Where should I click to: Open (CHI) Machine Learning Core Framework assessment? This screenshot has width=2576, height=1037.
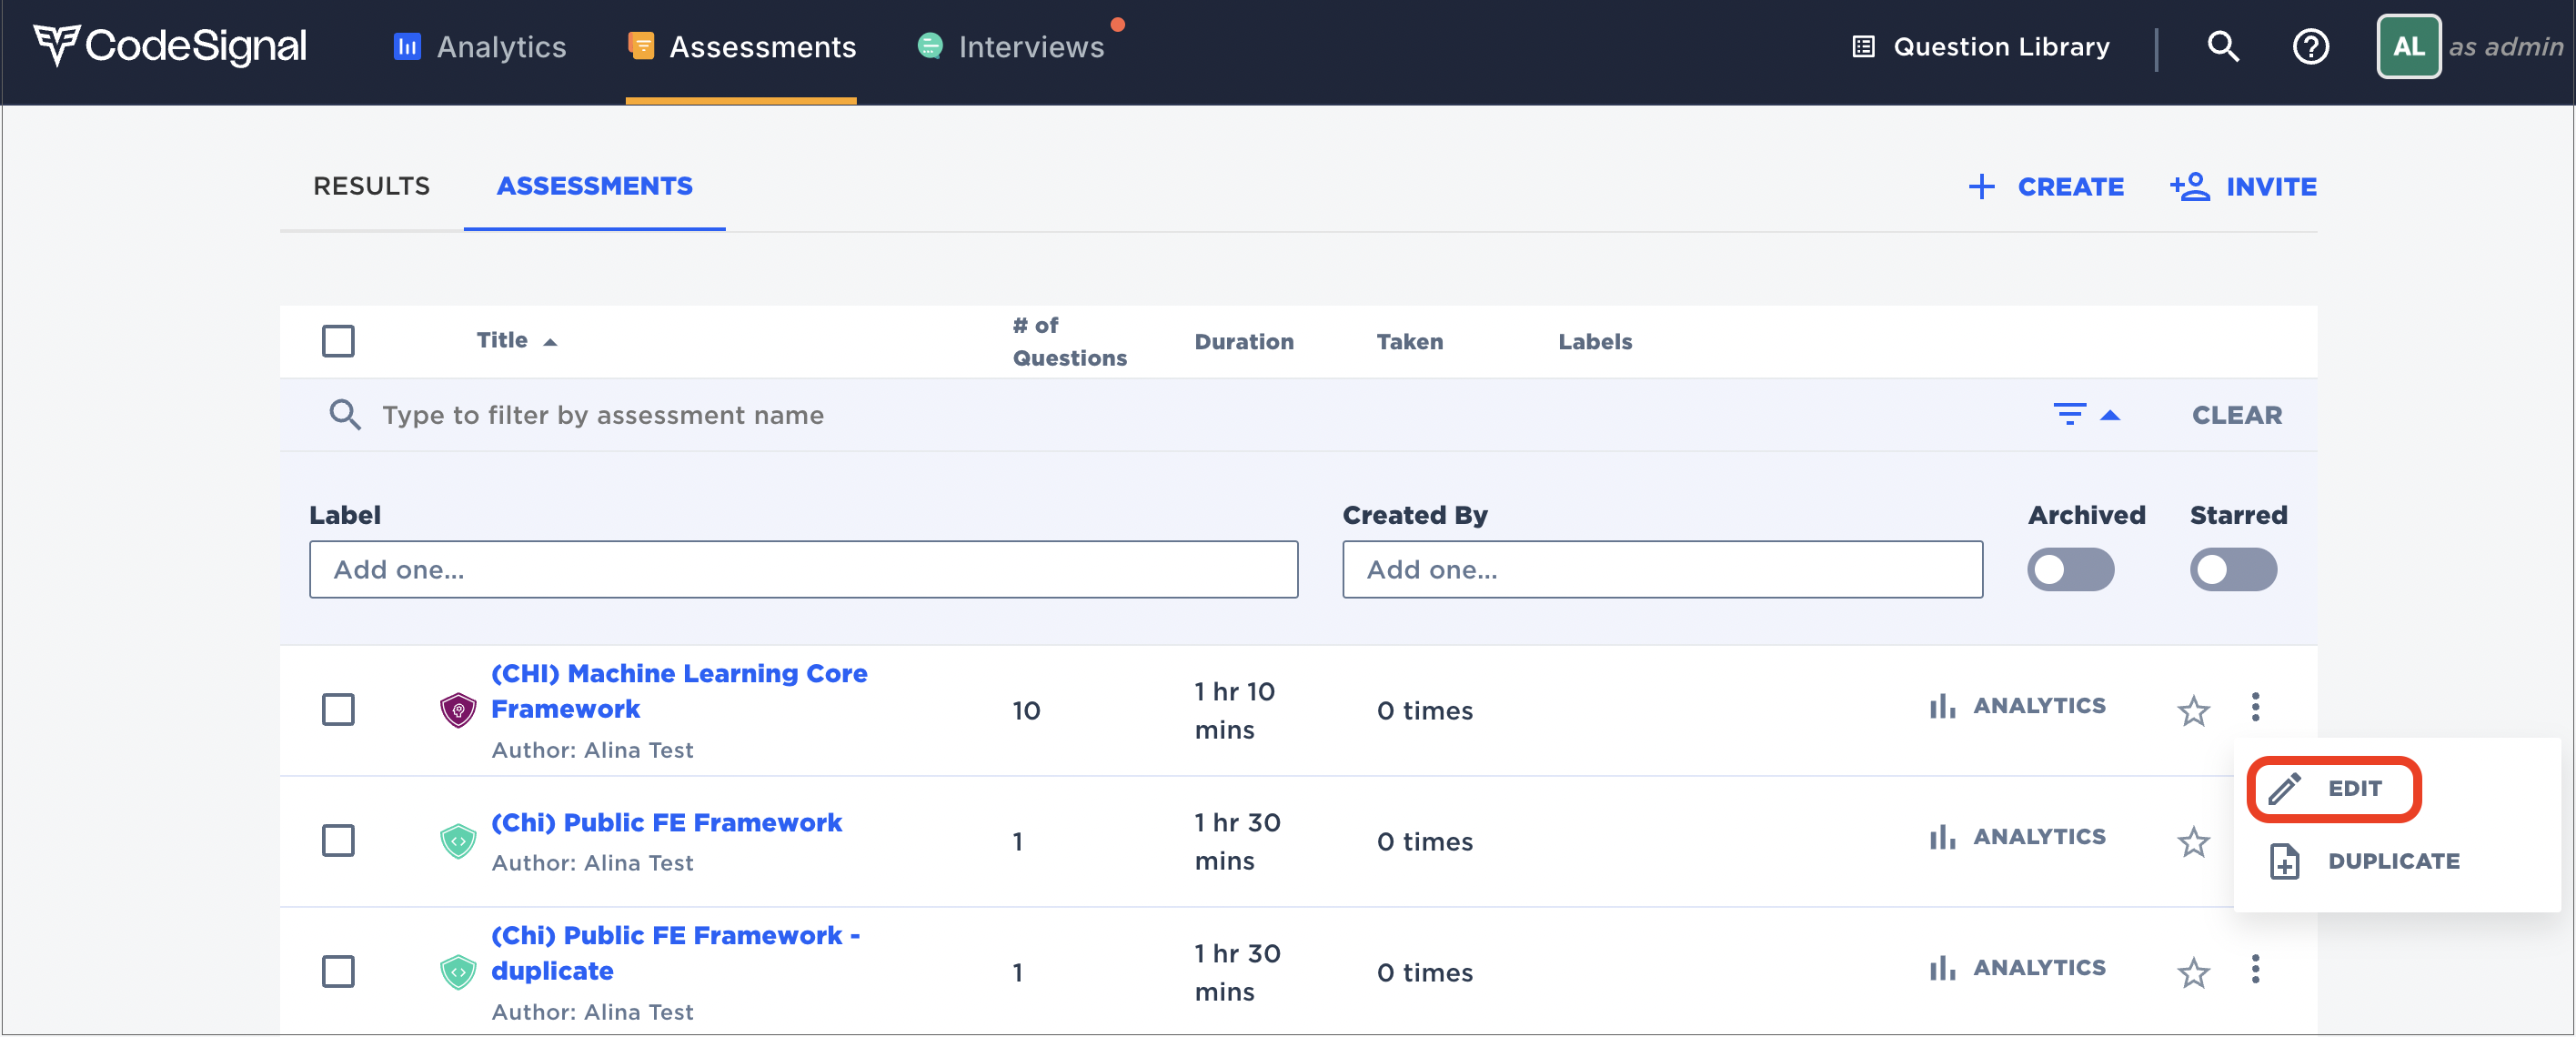[679, 691]
